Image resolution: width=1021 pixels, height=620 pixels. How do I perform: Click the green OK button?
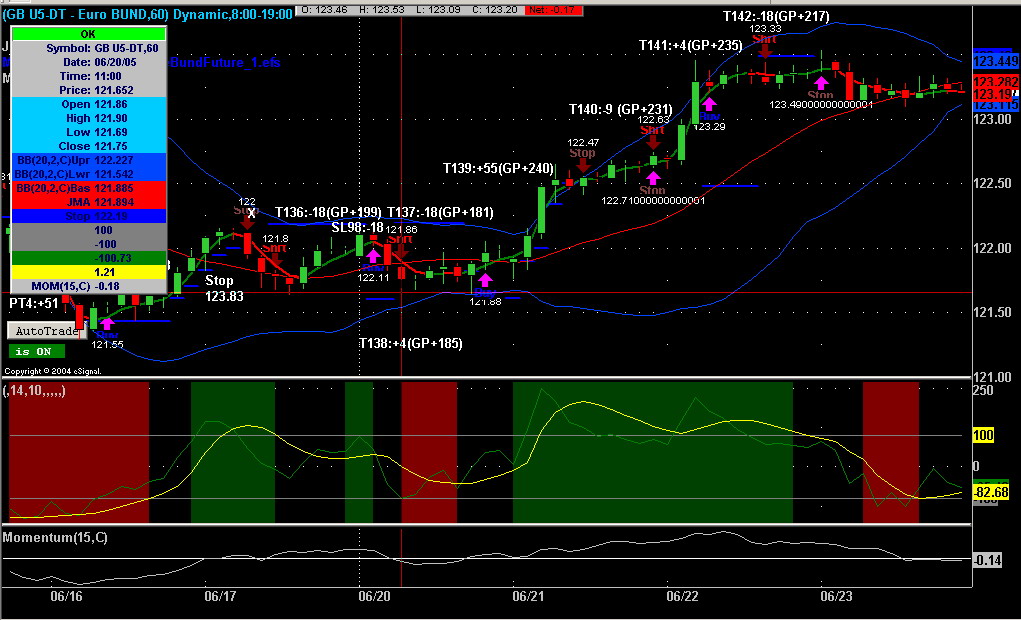89,35
